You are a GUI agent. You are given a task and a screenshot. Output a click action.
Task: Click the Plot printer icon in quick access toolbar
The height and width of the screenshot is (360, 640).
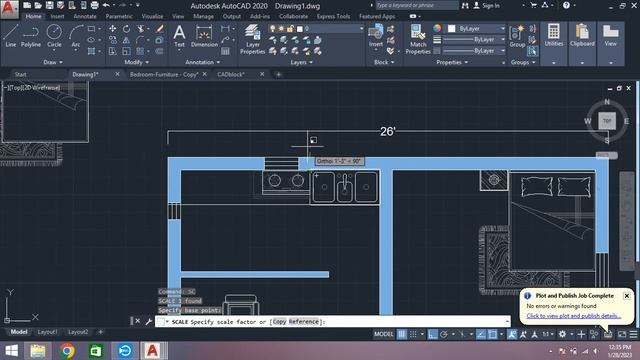pyautogui.click(x=94, y=5)
